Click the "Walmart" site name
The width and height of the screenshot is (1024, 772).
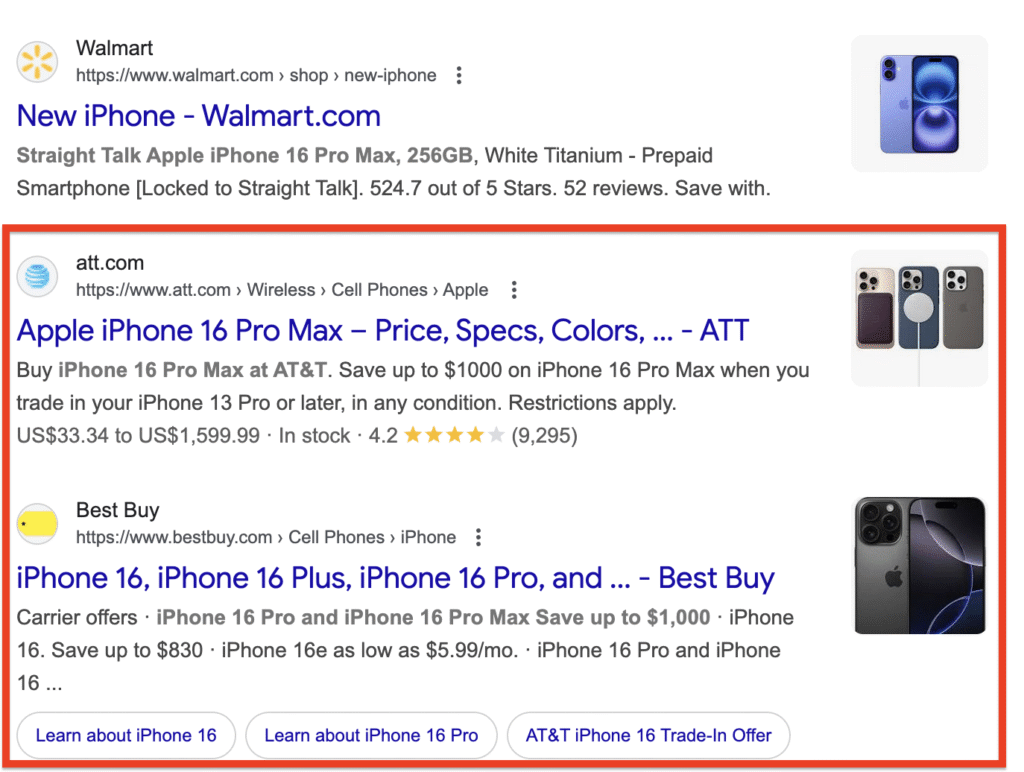pos(114,48)
